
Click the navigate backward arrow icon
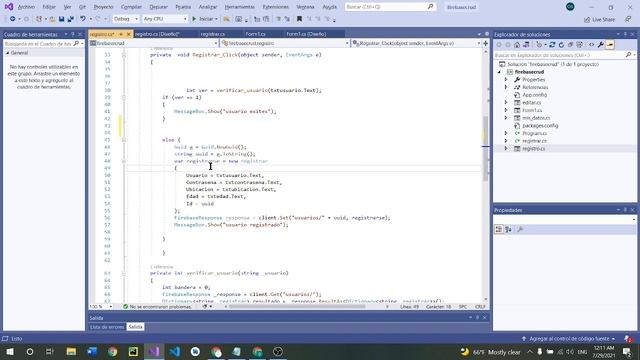coord(13,19)
